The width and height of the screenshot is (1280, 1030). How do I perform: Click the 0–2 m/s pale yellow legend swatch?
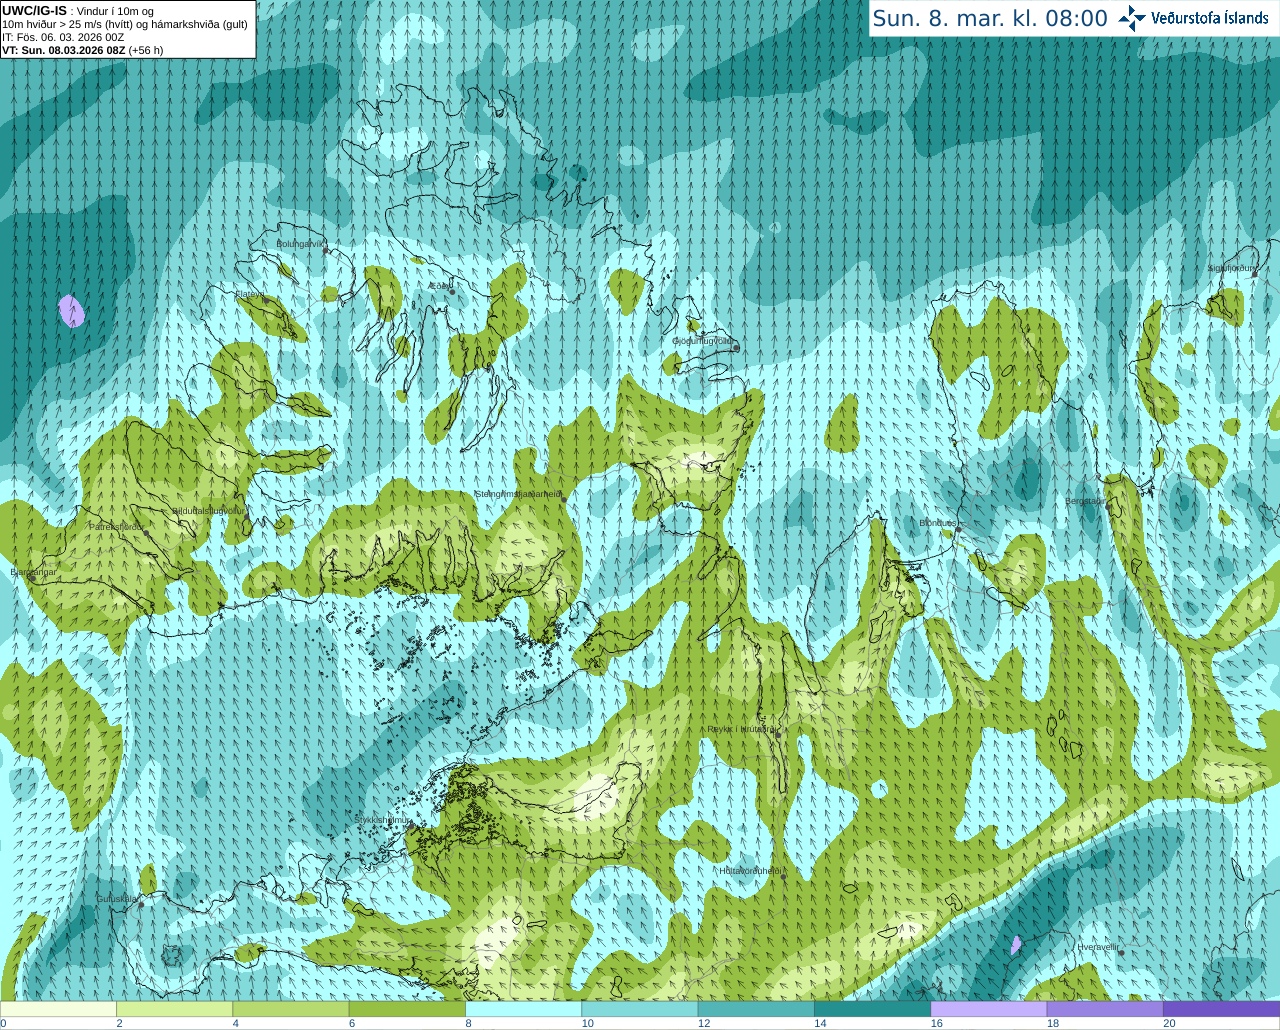tap(58, 1009)
